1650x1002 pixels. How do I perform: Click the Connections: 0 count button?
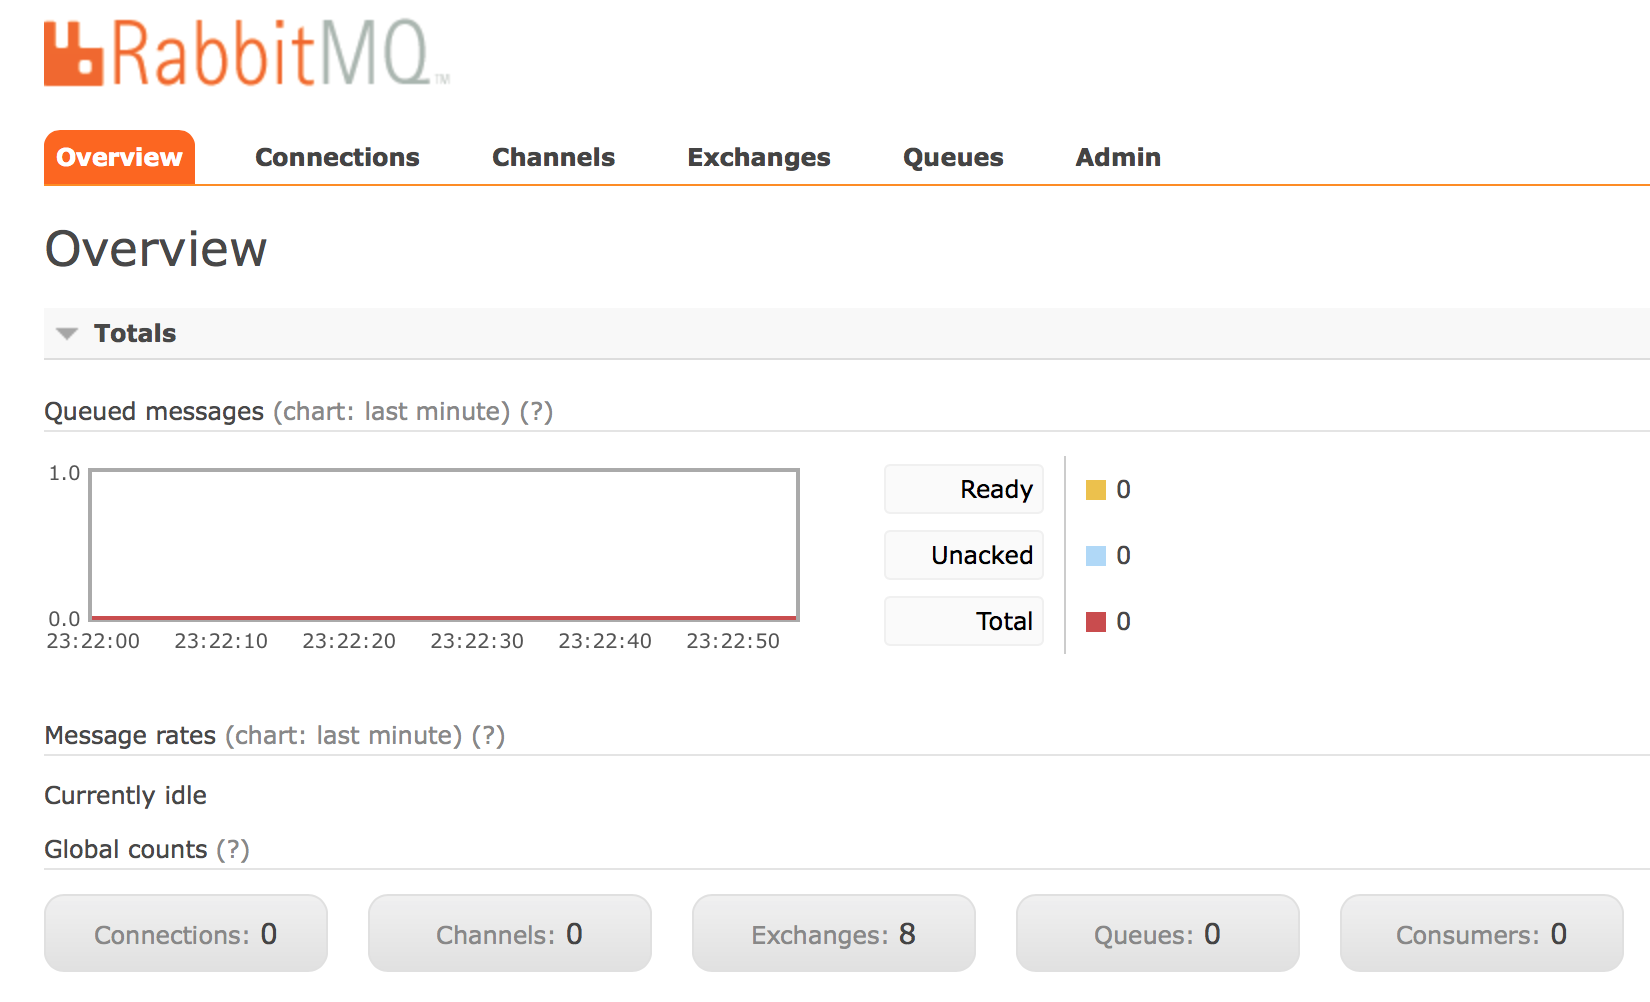(x=186, y=933)
